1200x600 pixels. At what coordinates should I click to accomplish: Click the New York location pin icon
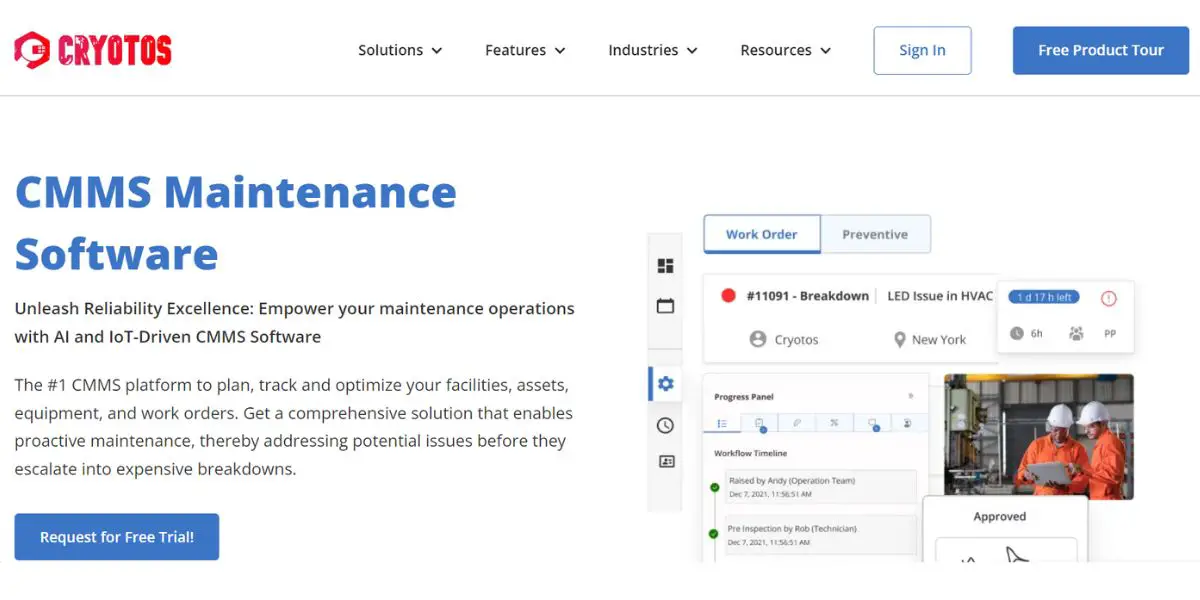click(899, 340)
